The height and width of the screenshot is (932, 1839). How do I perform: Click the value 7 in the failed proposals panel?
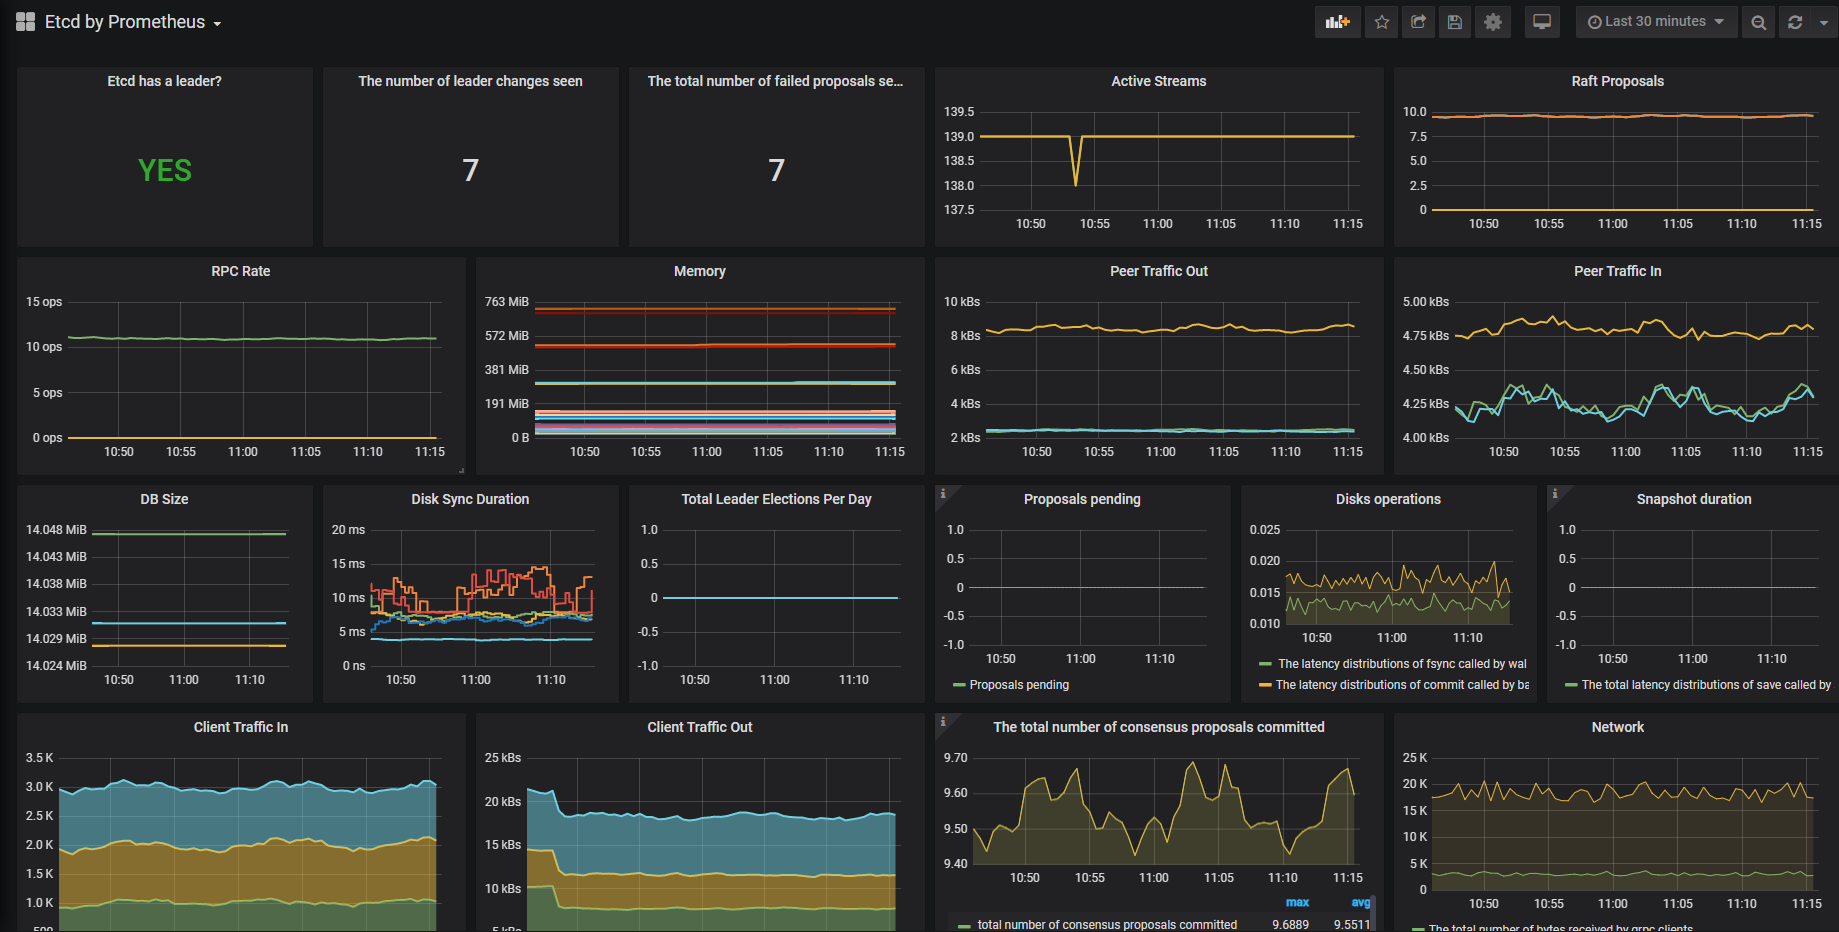coord(776,171)
